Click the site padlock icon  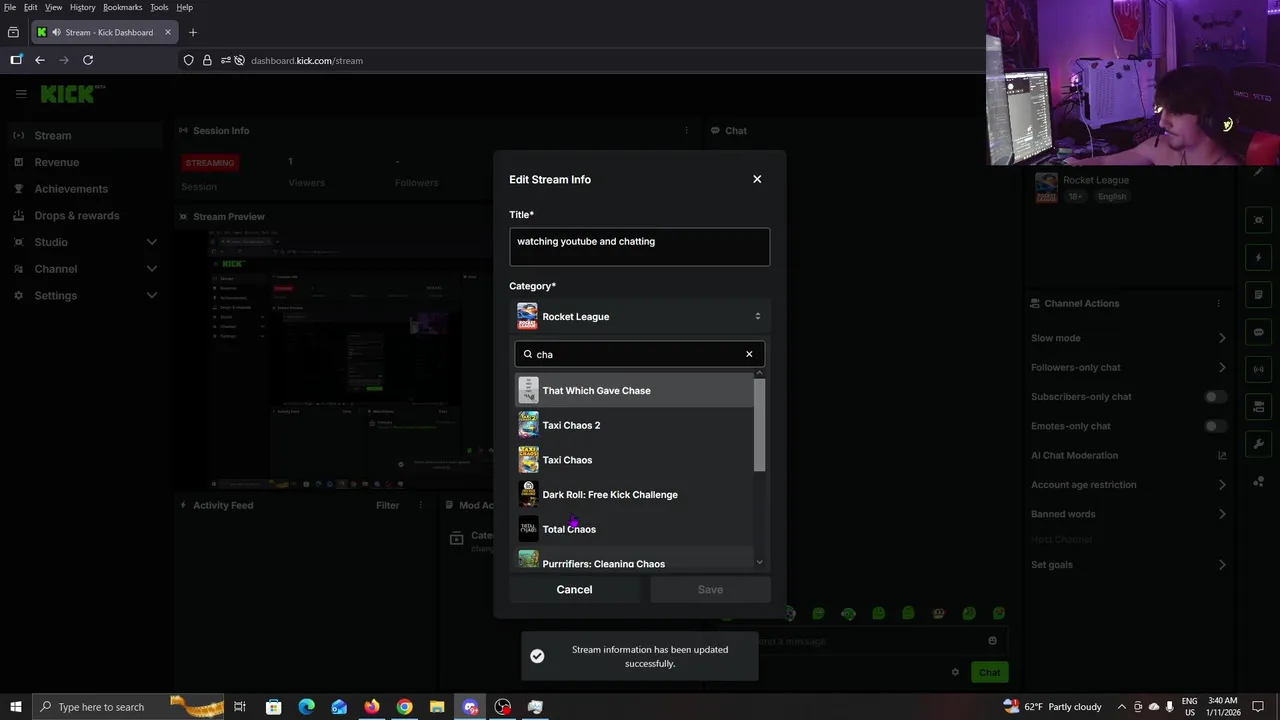(207, 60)
